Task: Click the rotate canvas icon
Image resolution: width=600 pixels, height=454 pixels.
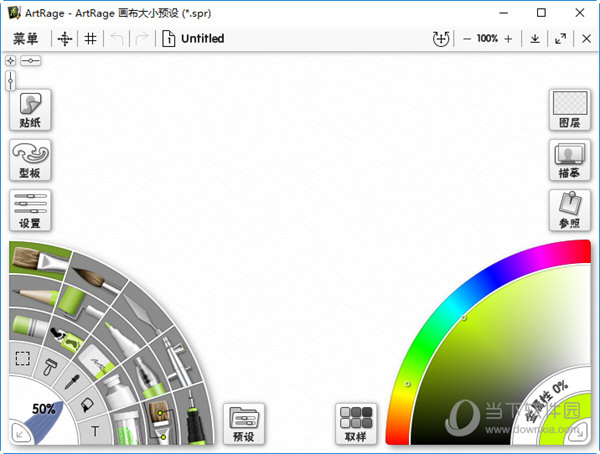Action: click(441, 39)
